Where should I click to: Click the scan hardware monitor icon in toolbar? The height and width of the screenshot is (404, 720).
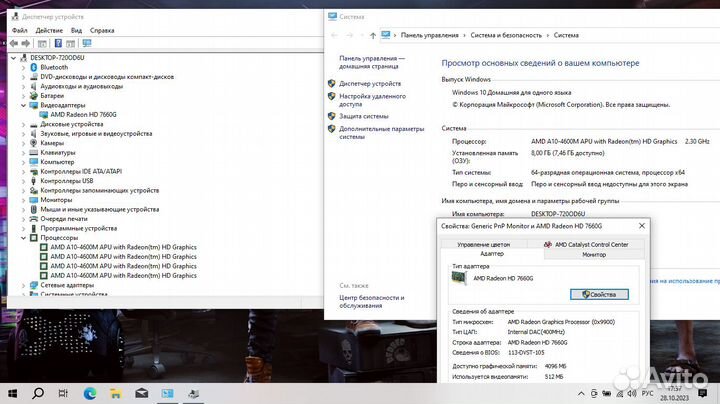87,43
